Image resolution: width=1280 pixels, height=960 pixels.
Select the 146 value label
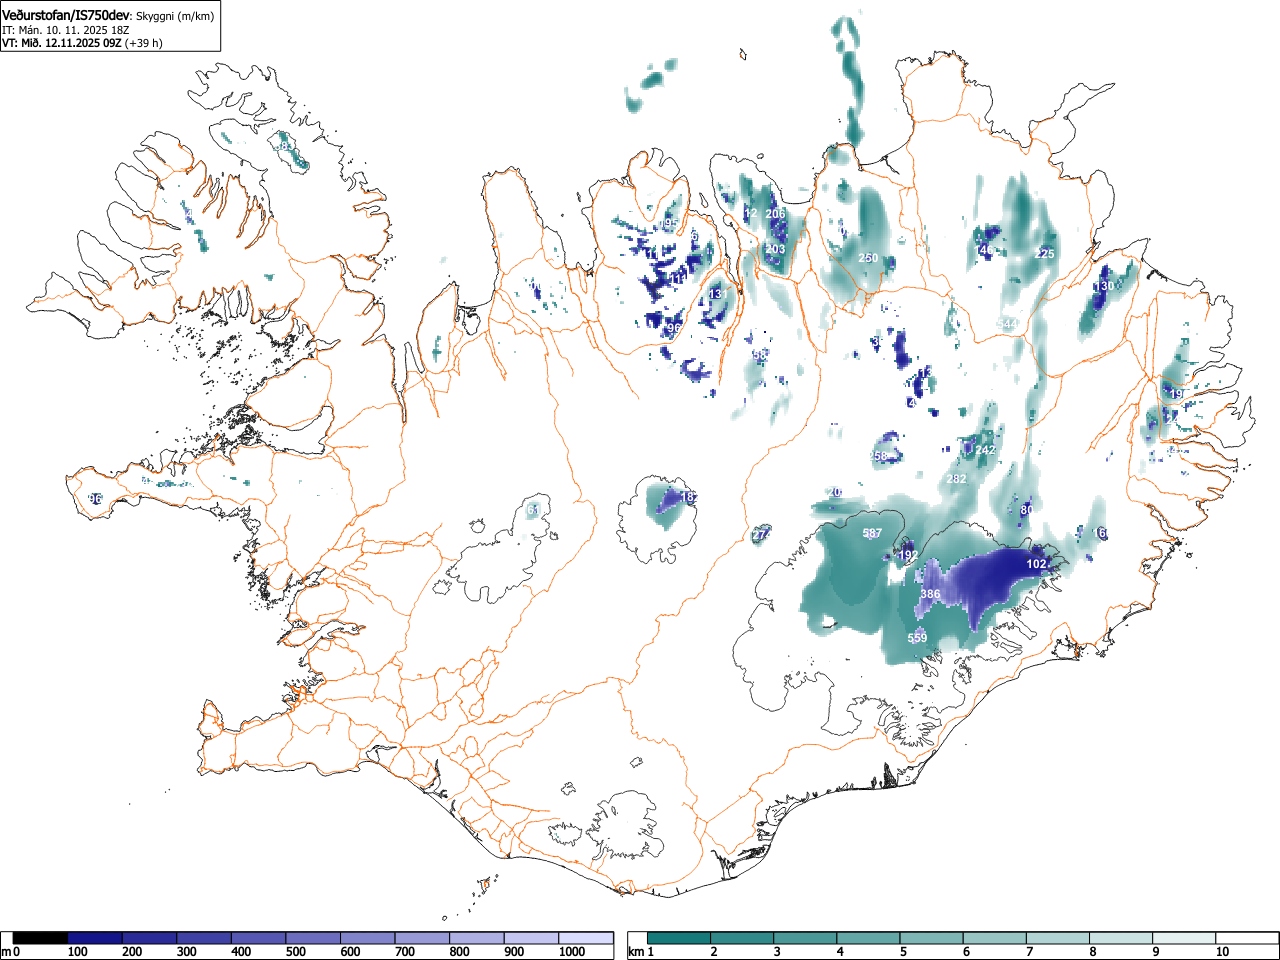[986, 250]
